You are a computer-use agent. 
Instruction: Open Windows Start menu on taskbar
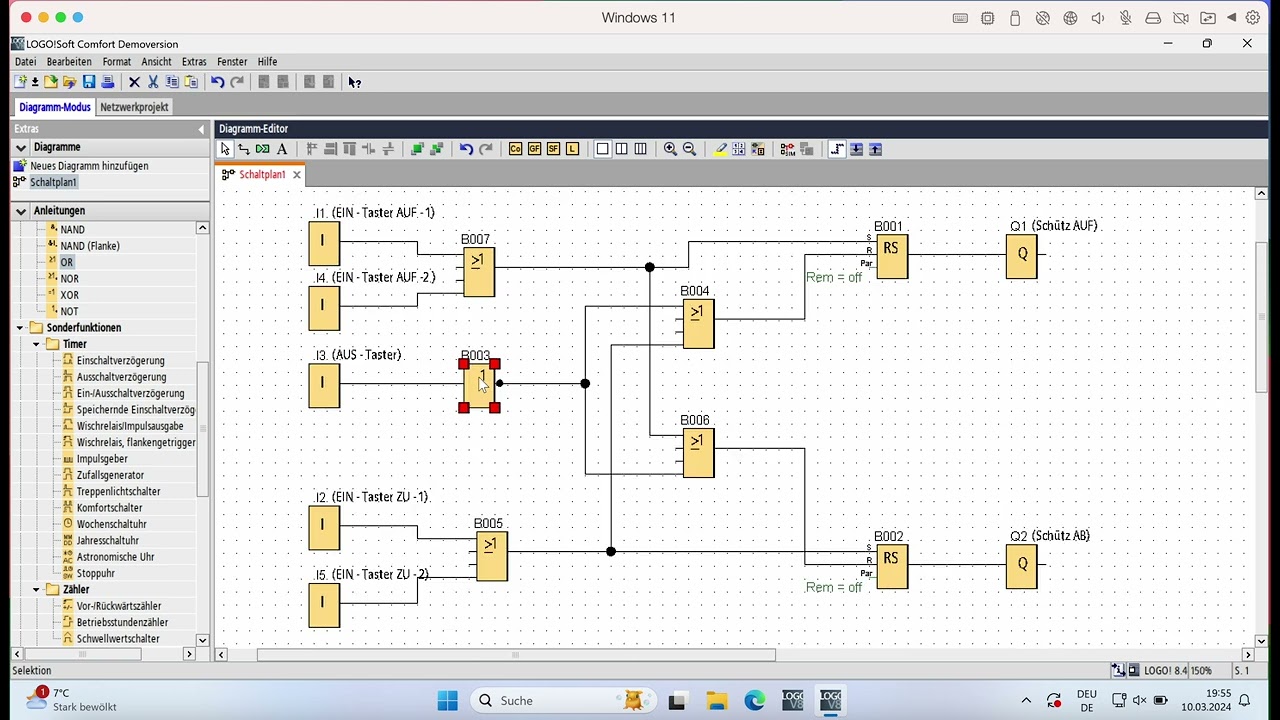point(447,700)
